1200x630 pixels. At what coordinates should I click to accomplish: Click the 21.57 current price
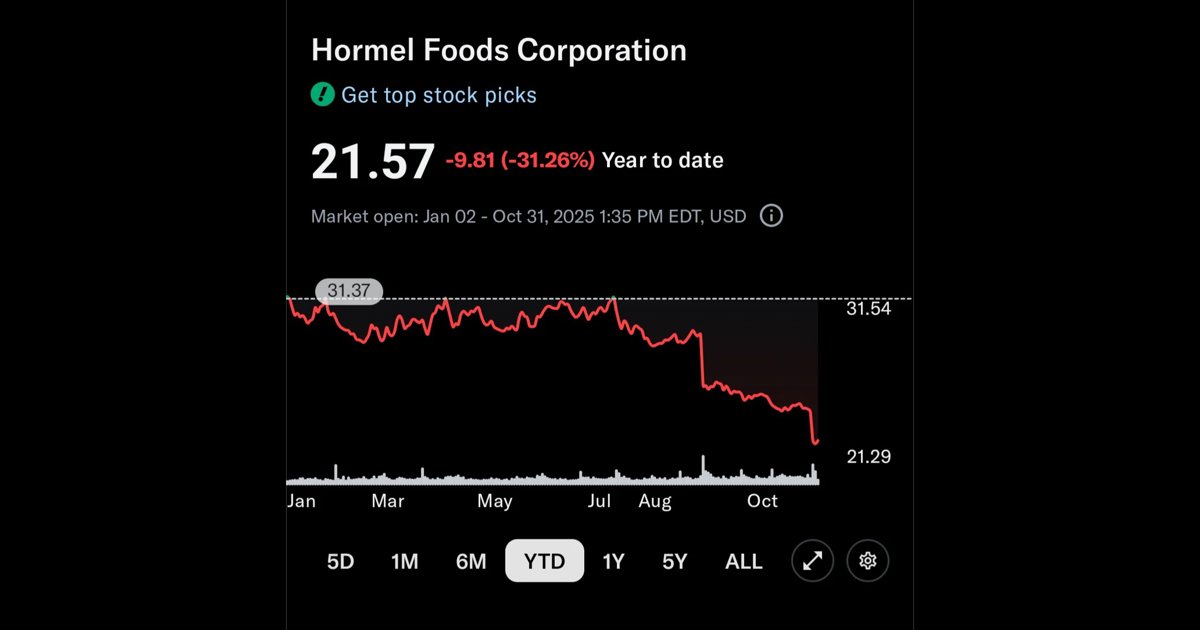[x=372, y=161]
